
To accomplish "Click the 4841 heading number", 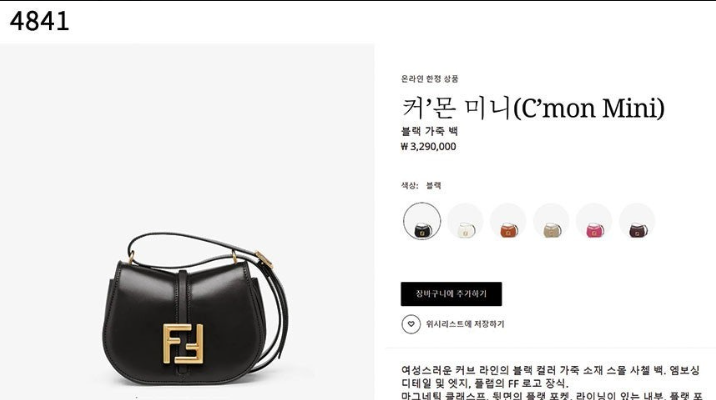I will point(40,21).
